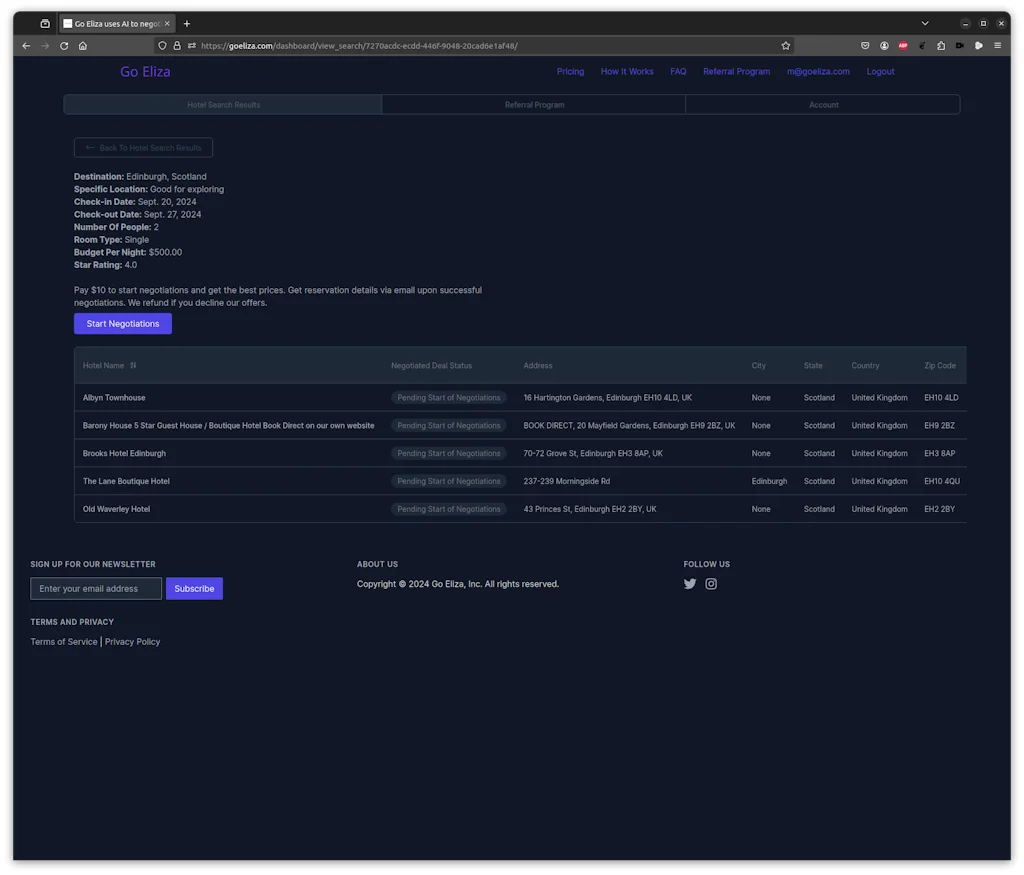Open the Privacy Policy link
This screenshot has width=1024, height=875.
132,642
